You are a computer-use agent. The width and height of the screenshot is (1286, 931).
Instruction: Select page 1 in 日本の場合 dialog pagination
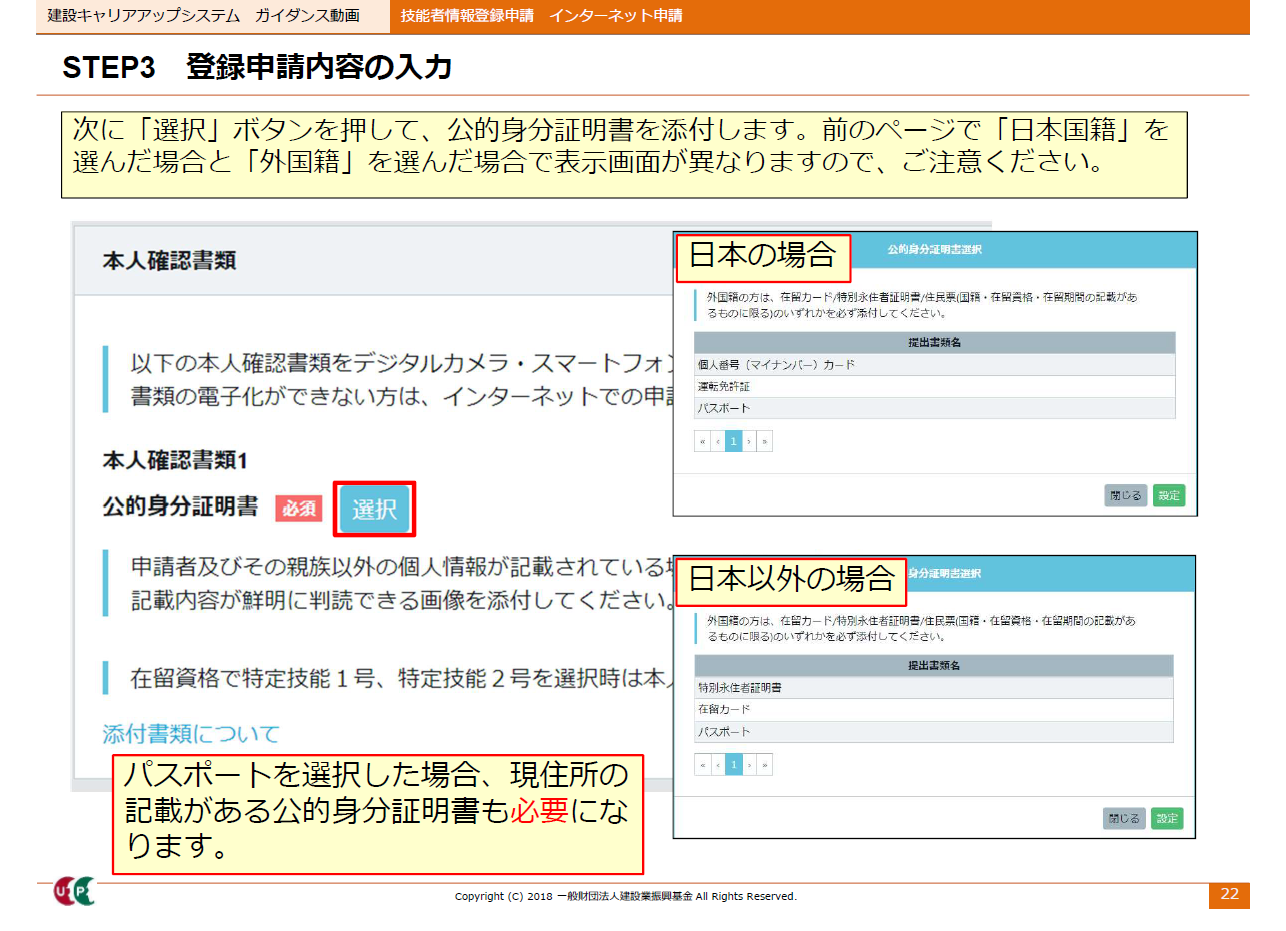coord(733,441)
